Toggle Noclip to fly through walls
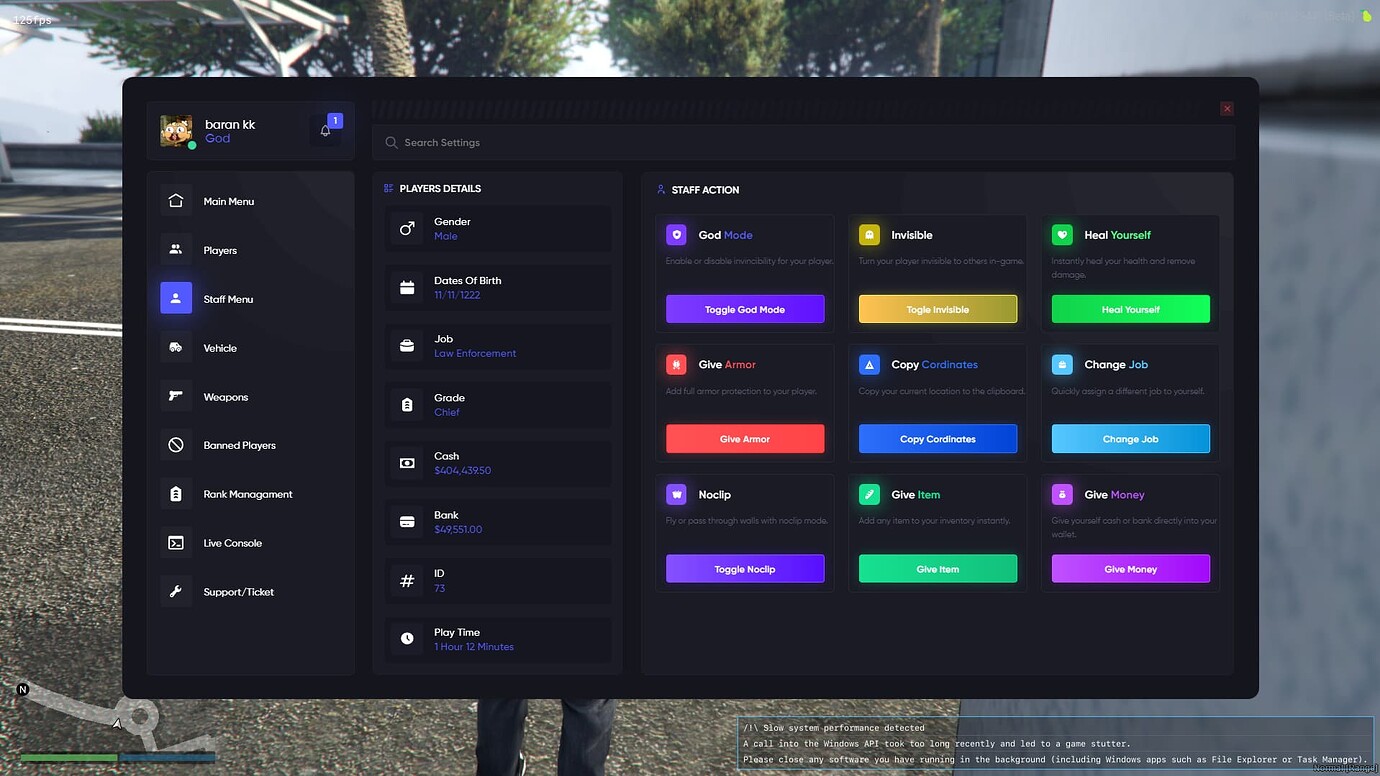 coord(745,568)
